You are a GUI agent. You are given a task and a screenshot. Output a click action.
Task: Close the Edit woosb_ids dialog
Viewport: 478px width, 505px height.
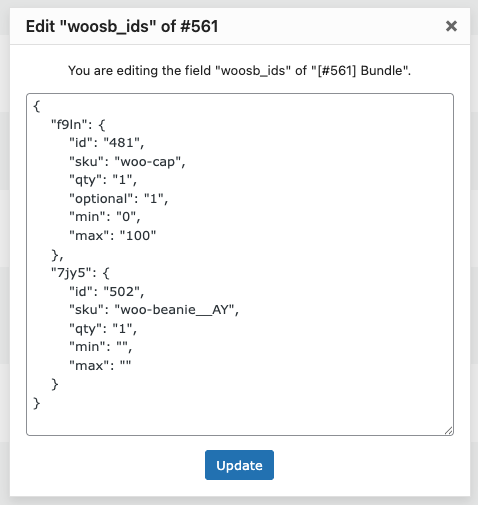tap(451, 26)
